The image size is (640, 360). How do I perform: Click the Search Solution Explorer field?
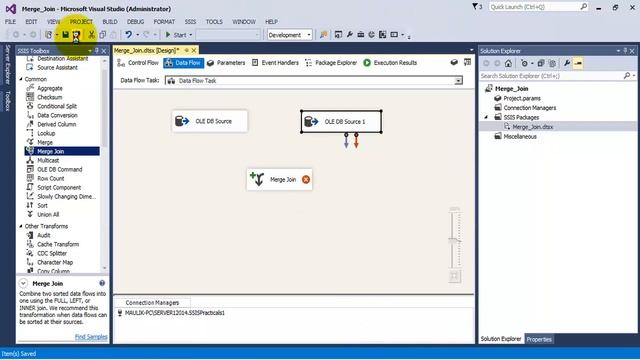tap(551, 76)
